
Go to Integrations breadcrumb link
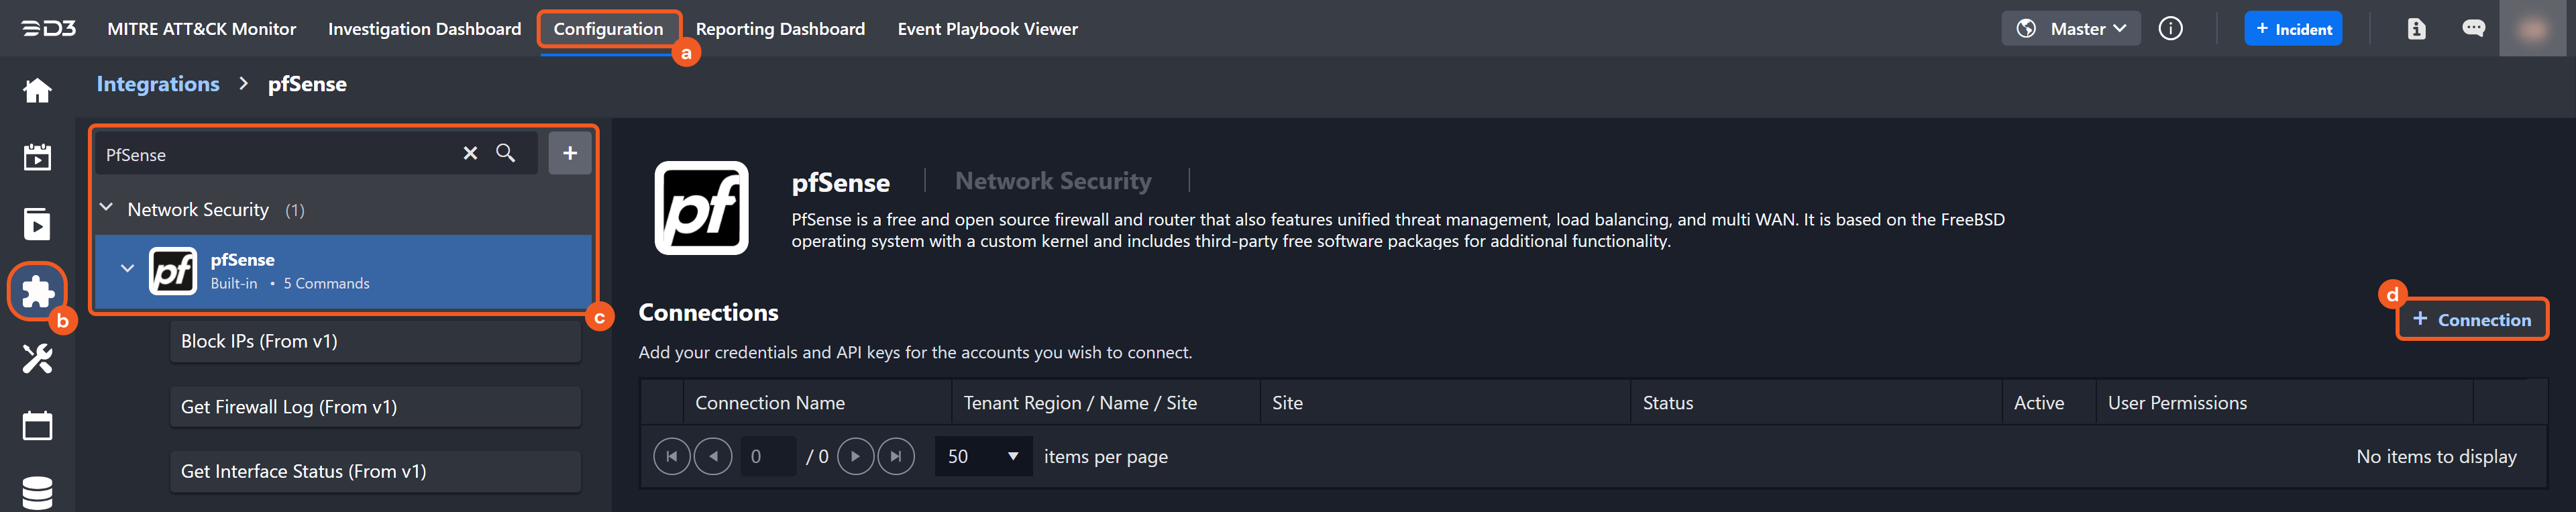(158, 84)
